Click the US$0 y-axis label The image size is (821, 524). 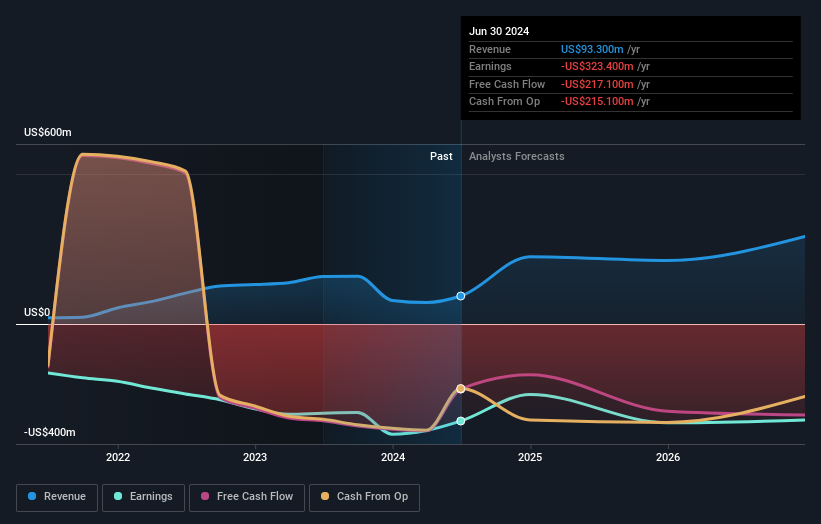point(37,313)
